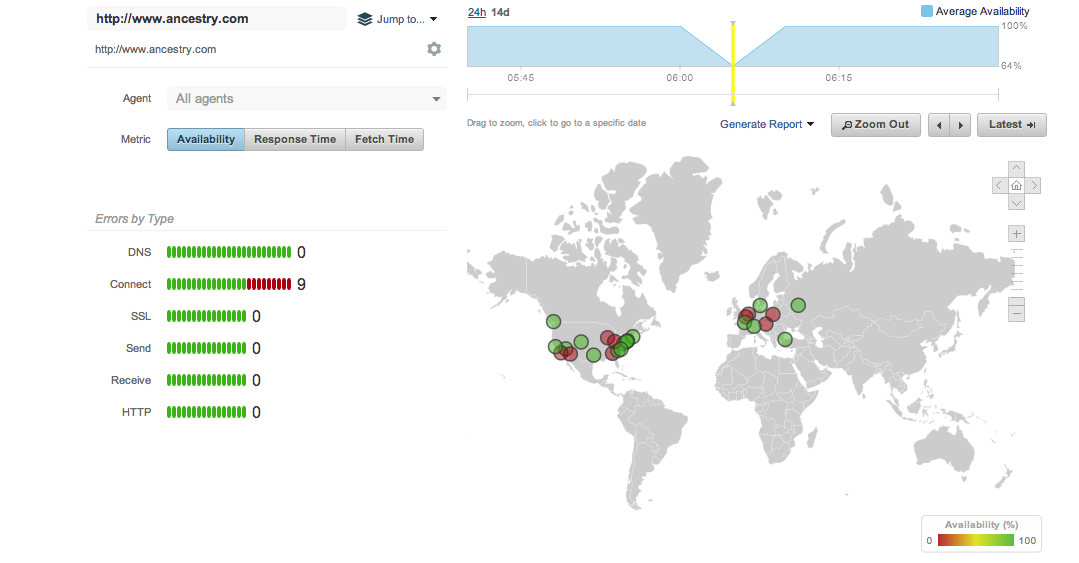Jump to Latest data
This screenshot has width=1079, height=563.
click(x=1011, y=124)
